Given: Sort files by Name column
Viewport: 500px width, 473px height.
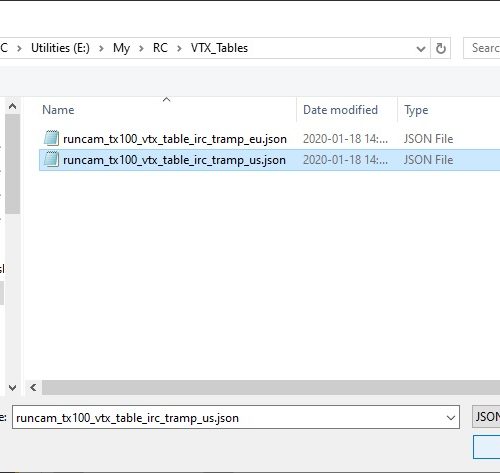Looking at the screenshot, I should (58, 110).
